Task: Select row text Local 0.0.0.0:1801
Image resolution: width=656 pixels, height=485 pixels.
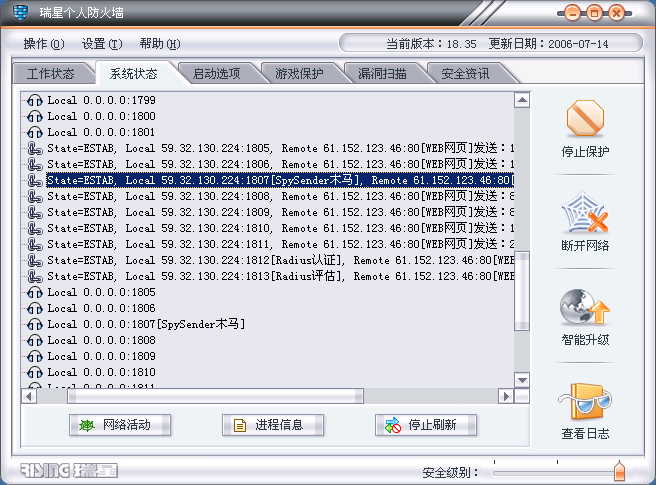Action: (101, 132)
